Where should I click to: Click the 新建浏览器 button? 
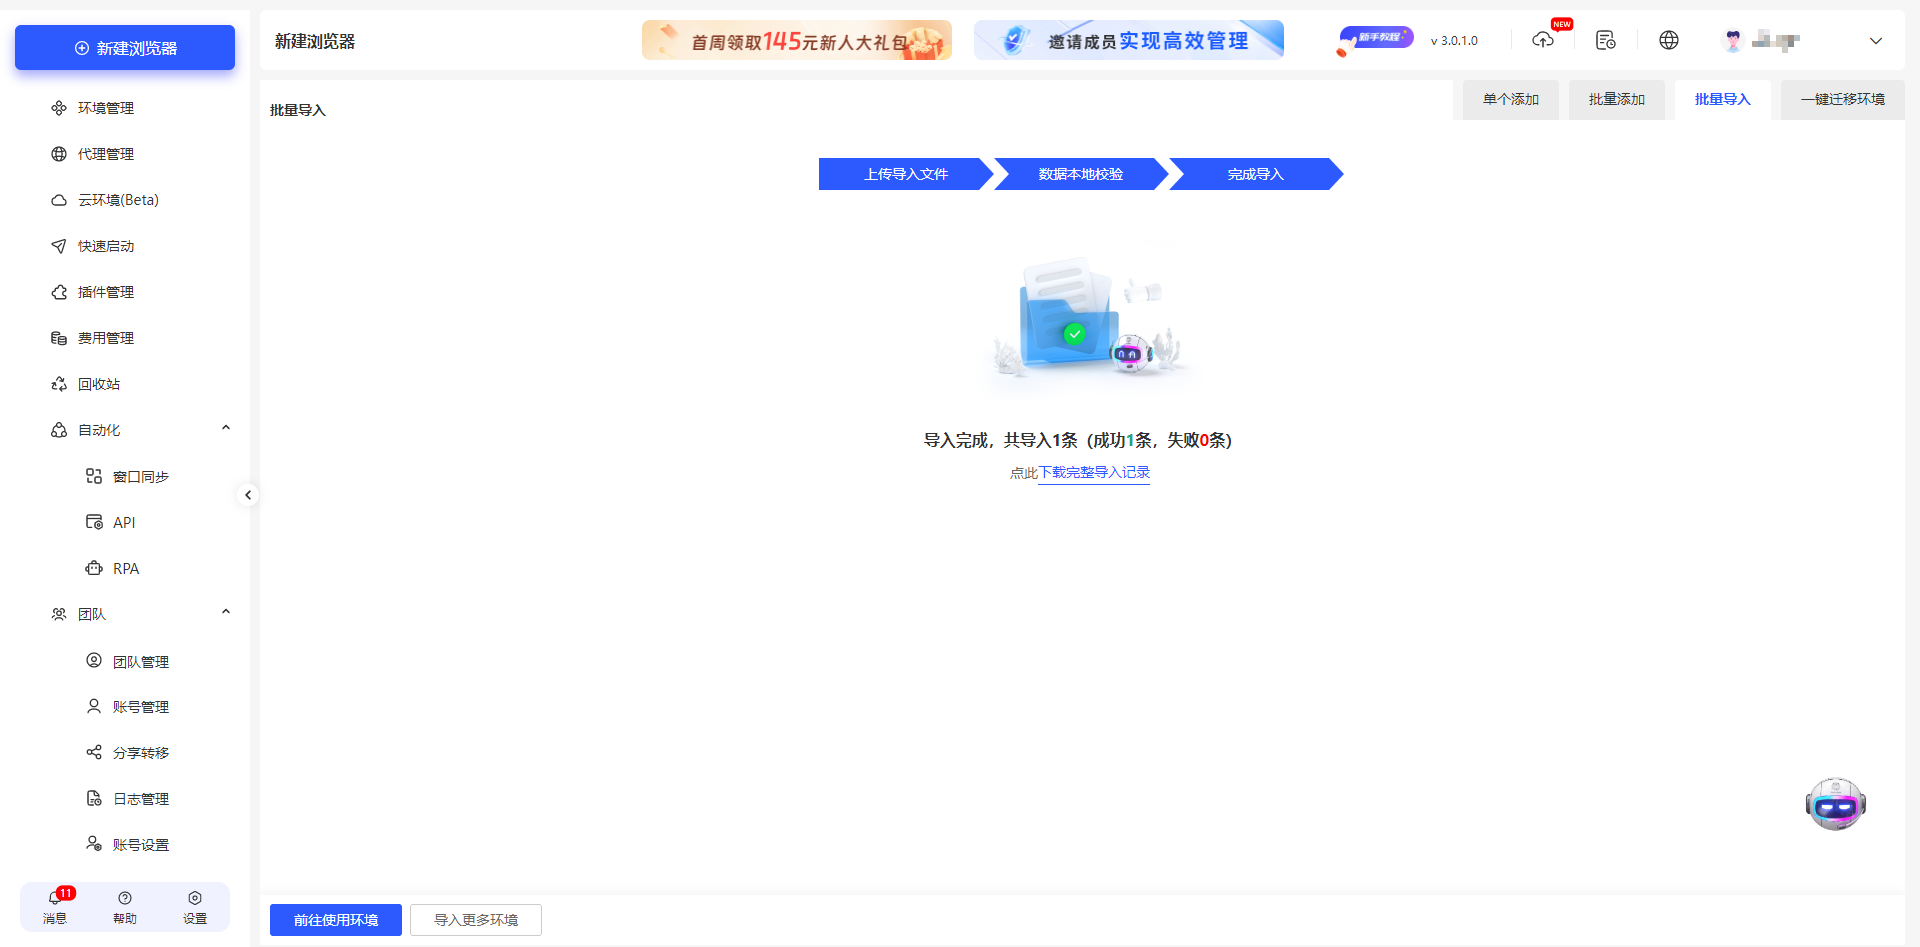coord(124,47)
